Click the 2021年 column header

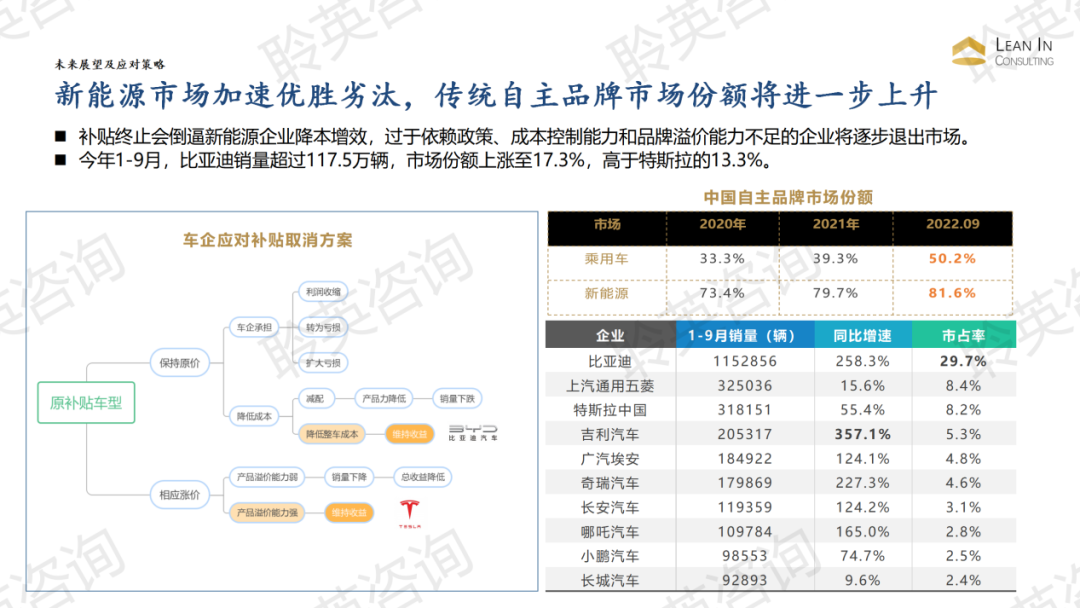click(835, 224)
